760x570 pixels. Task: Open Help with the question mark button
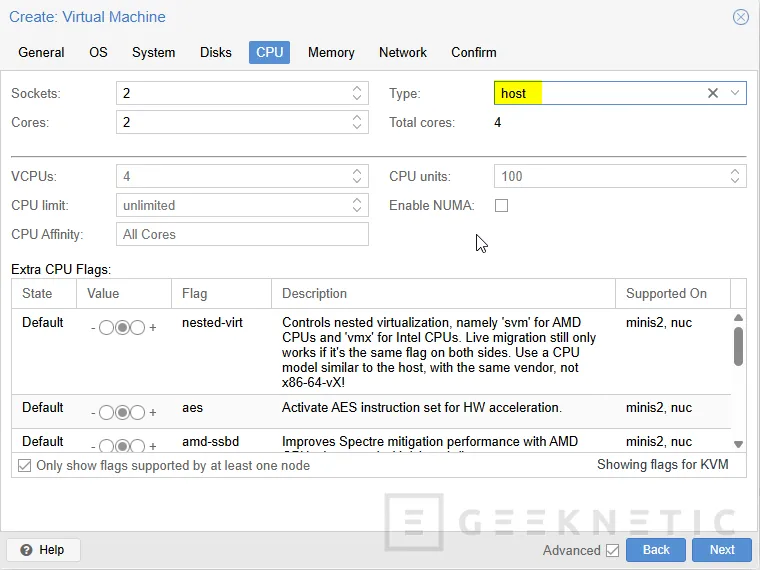[x=43, y=550]
